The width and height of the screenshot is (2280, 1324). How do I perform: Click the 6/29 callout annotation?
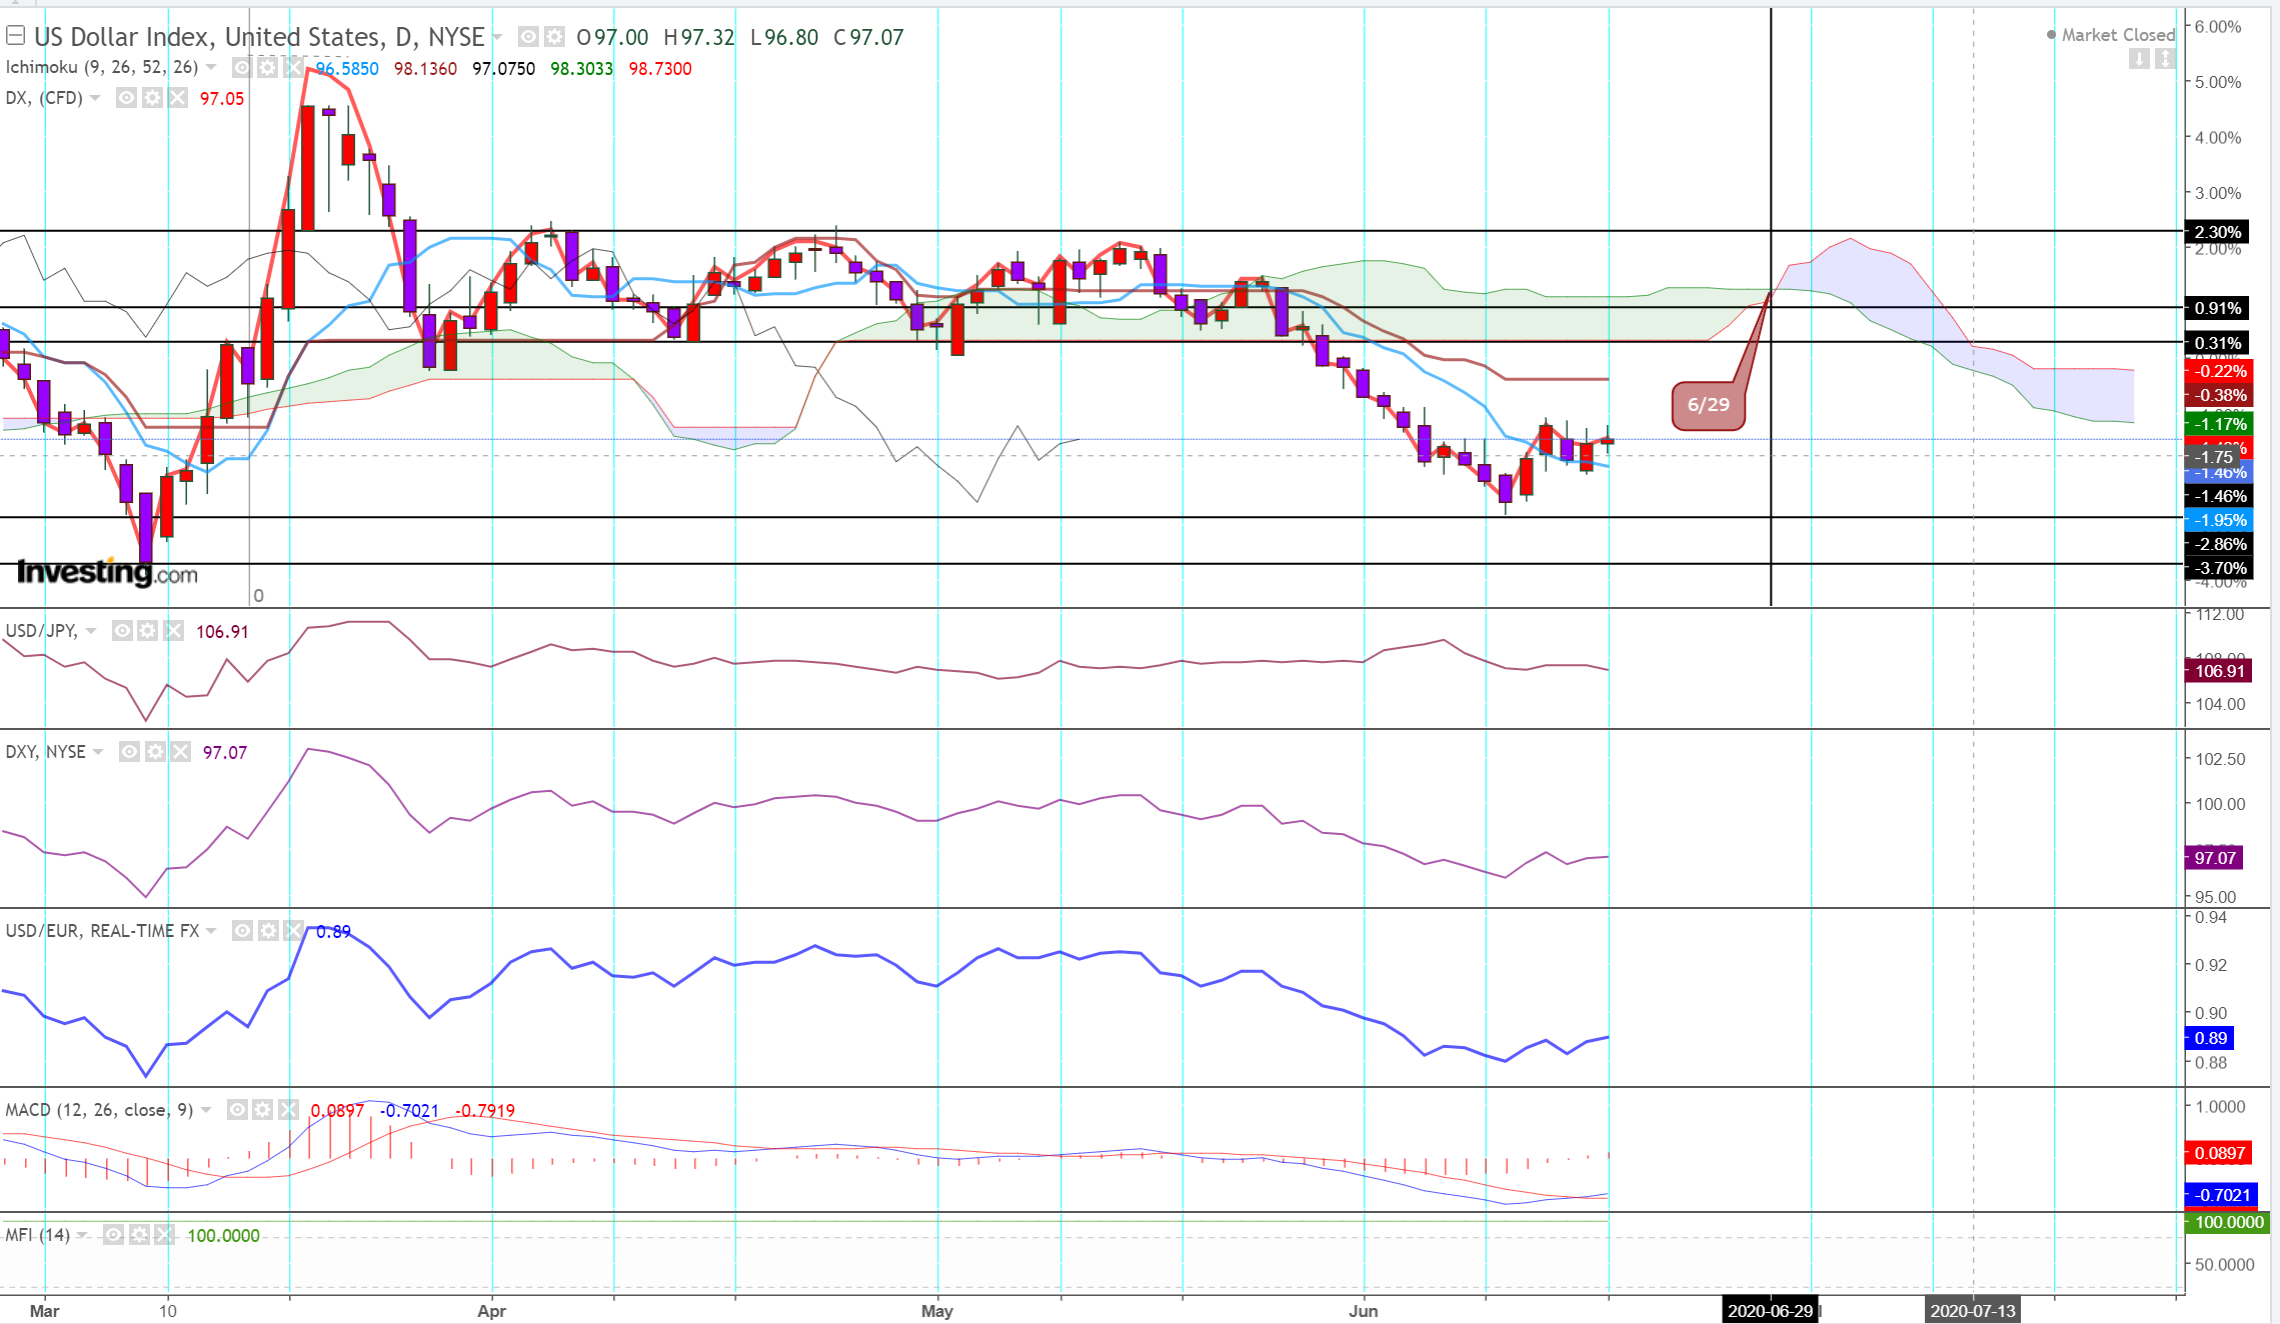tap(1708, 405)
